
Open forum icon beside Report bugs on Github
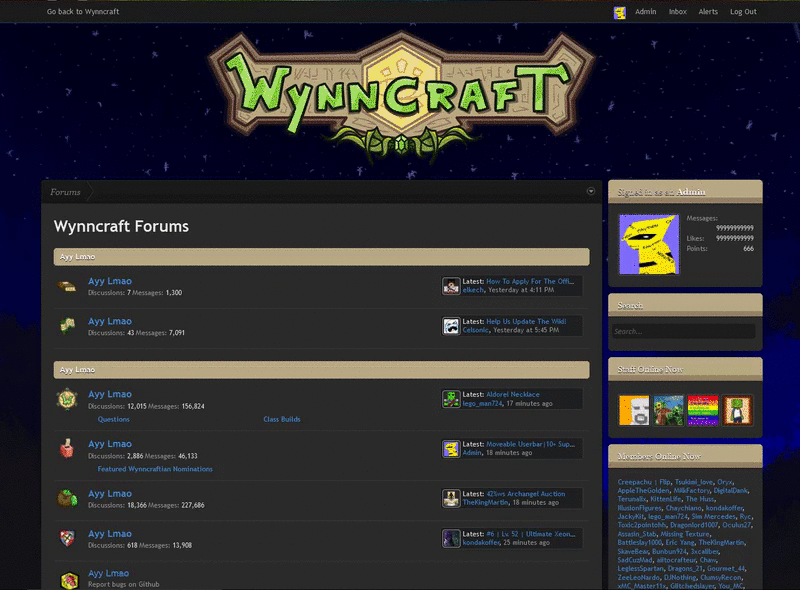pyautogui.click(x=68, y=580)
